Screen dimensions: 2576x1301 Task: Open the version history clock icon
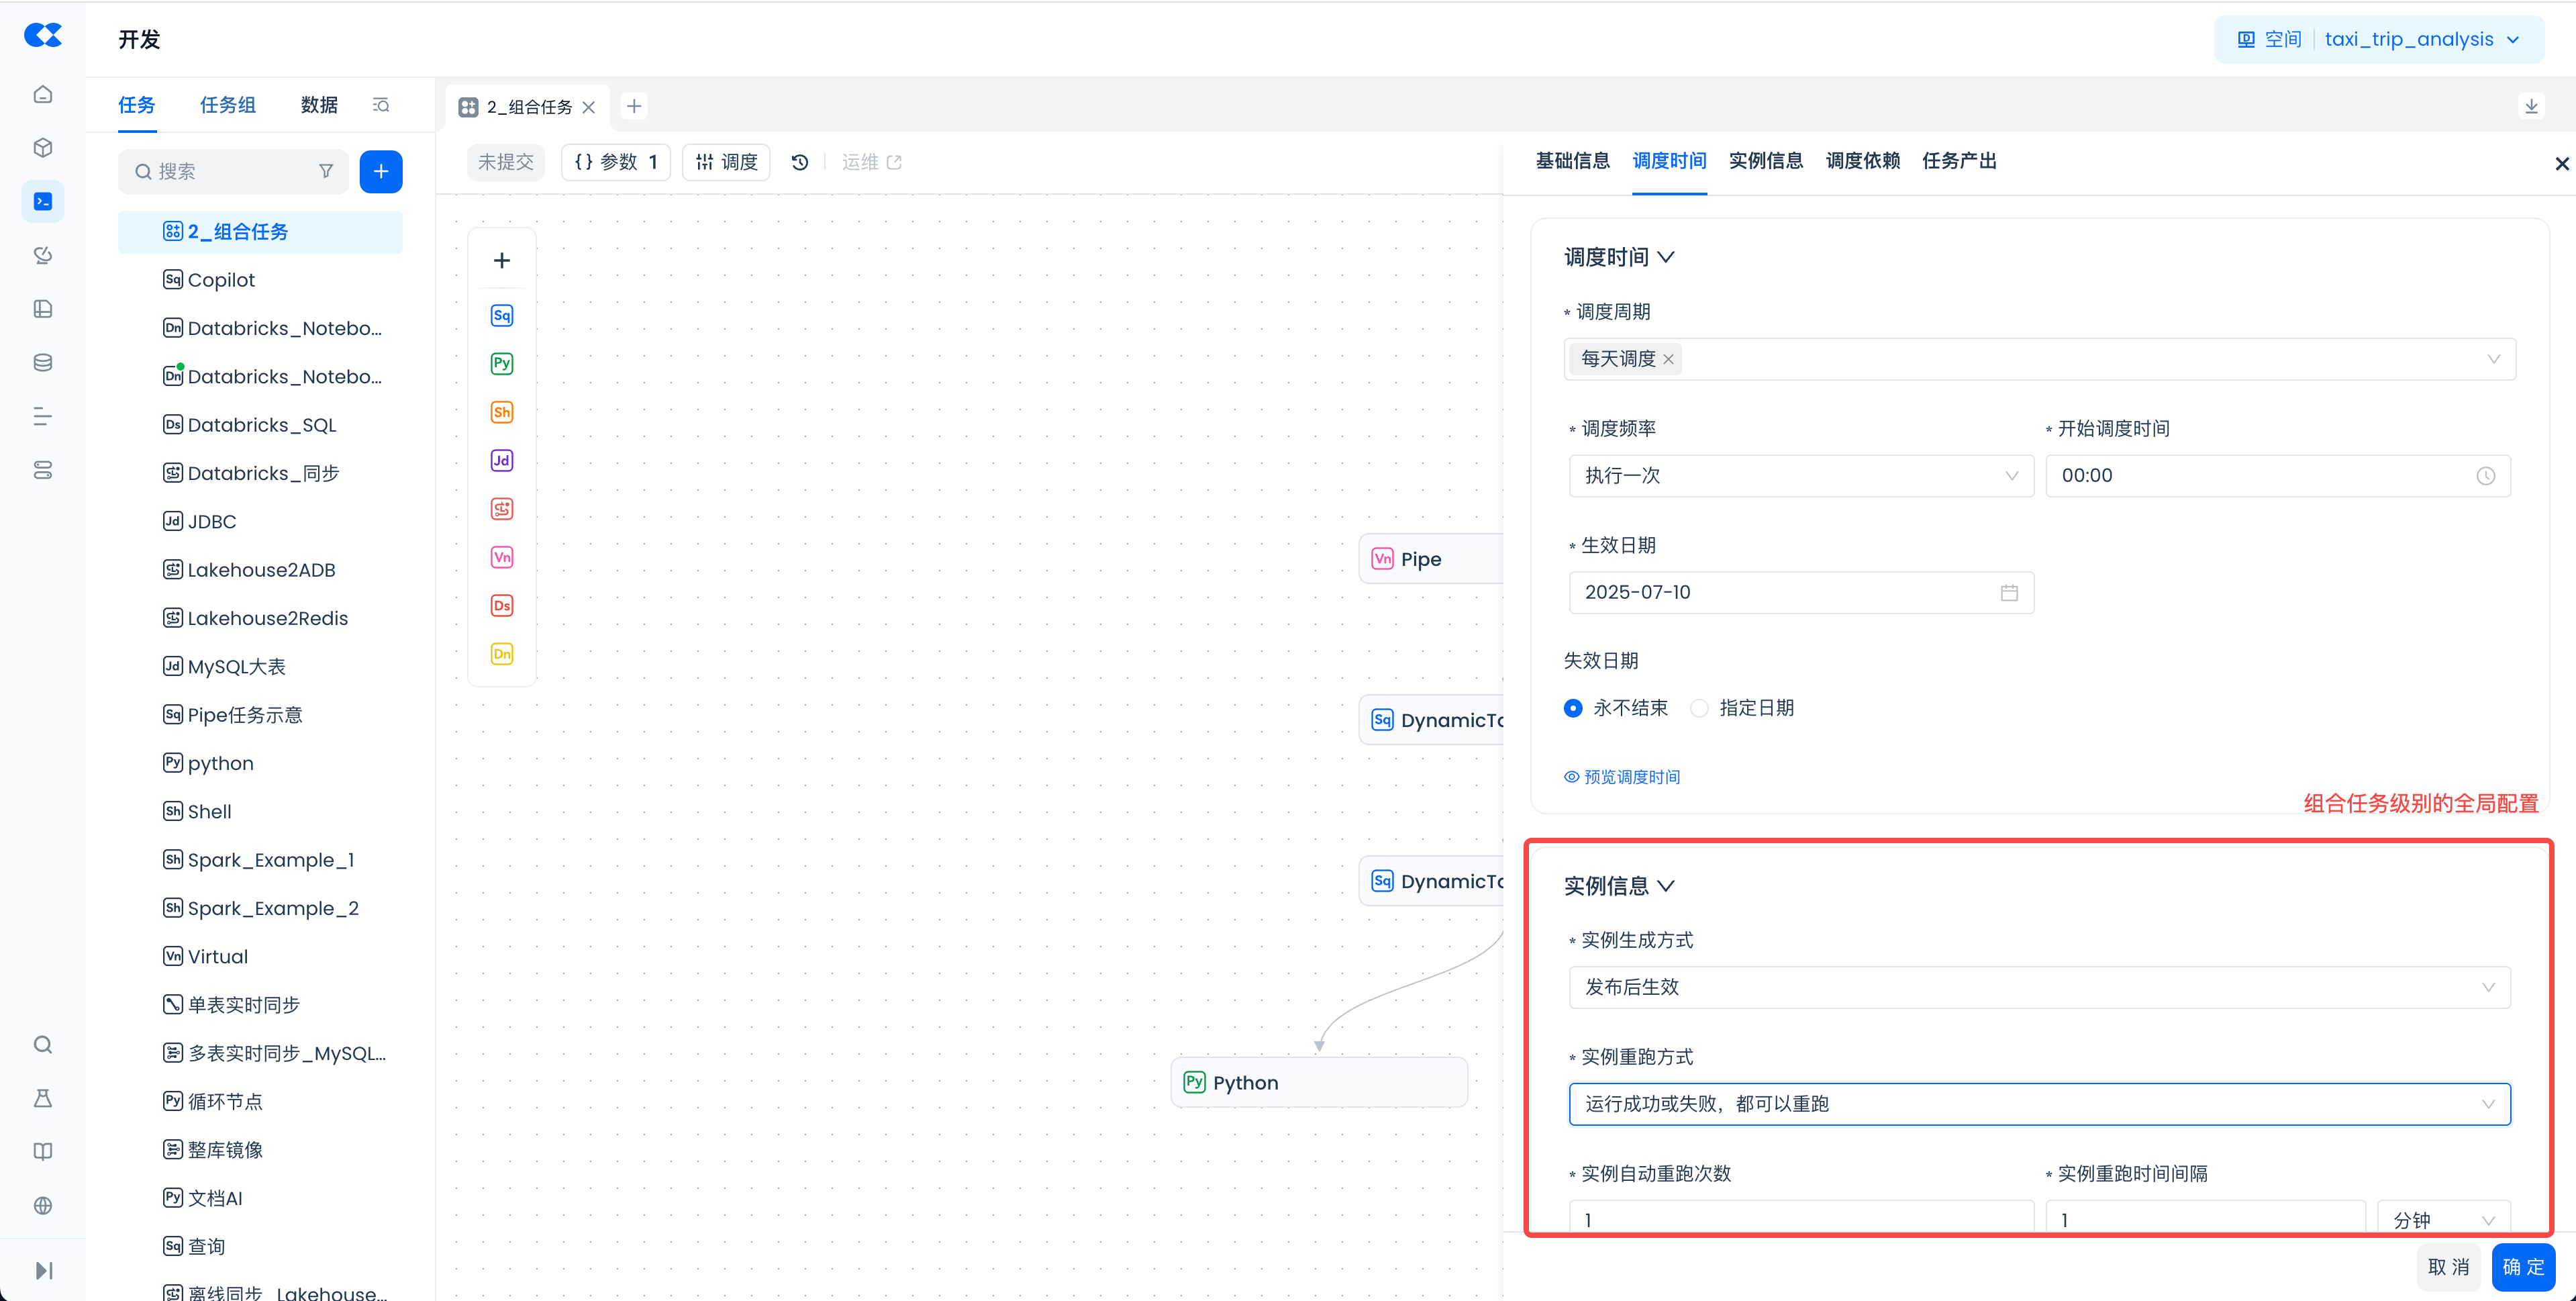(x=800, y=162)
